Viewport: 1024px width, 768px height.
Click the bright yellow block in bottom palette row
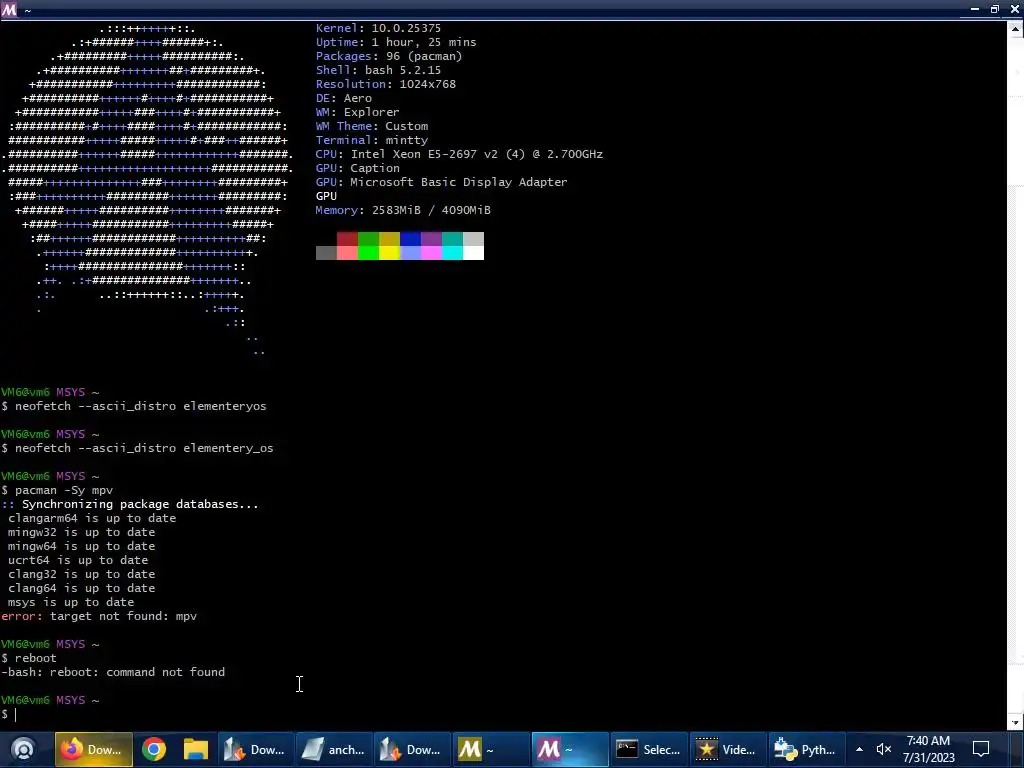click(x=389, y=253)
